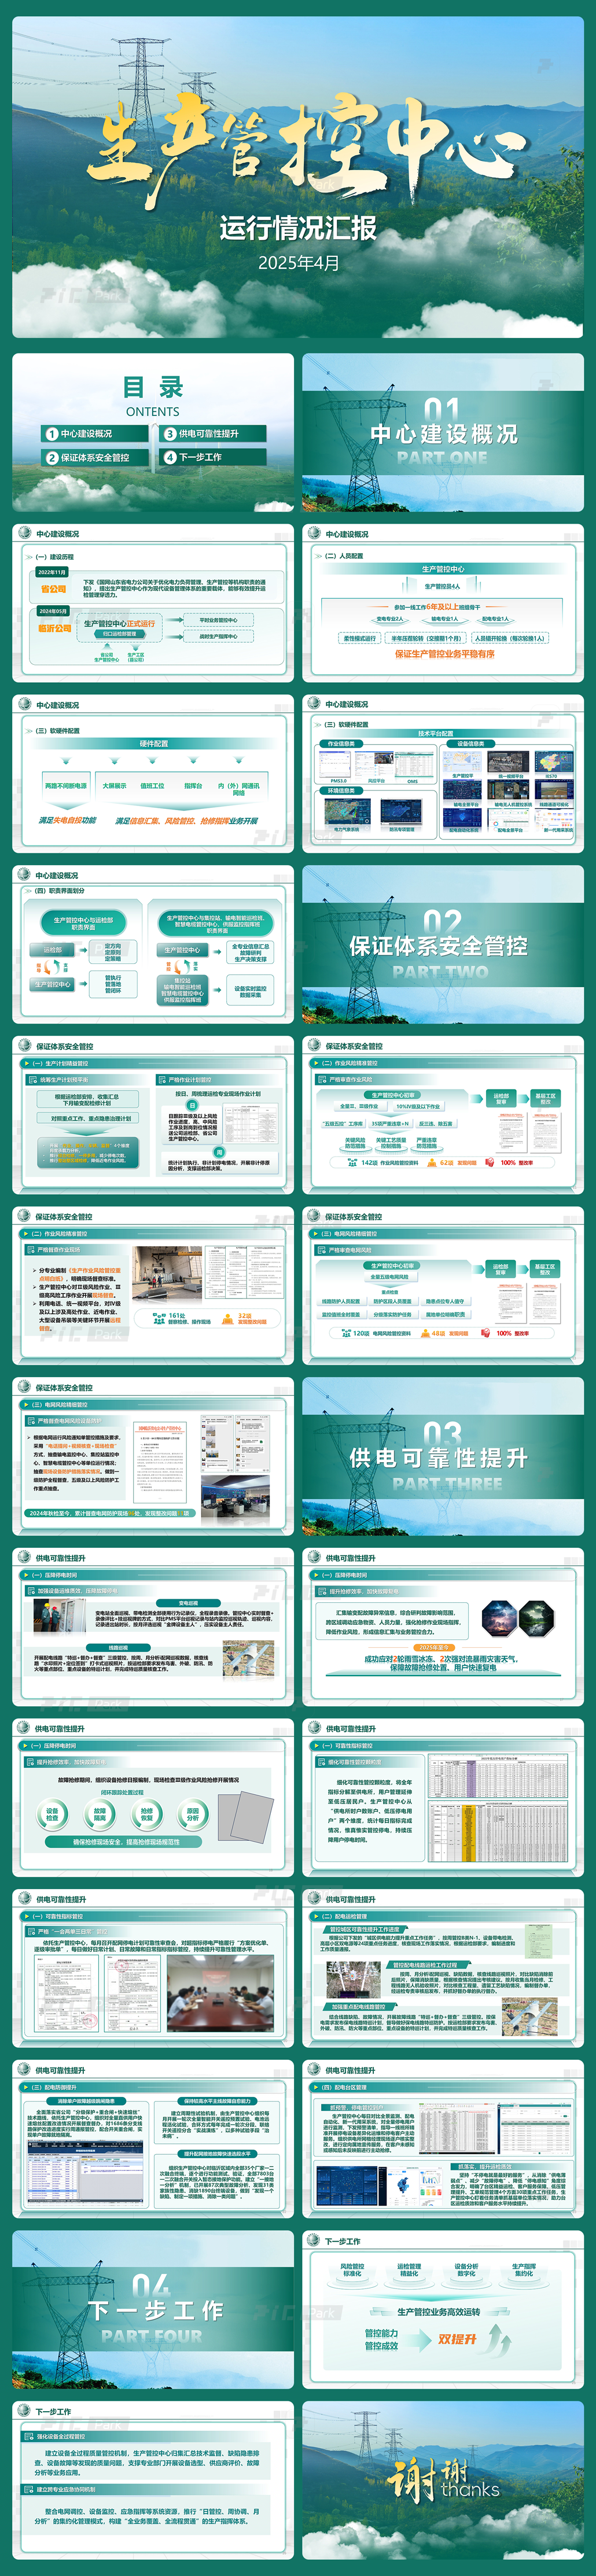Click the number 1 badge in the contents list

click(x=51, y=434)
